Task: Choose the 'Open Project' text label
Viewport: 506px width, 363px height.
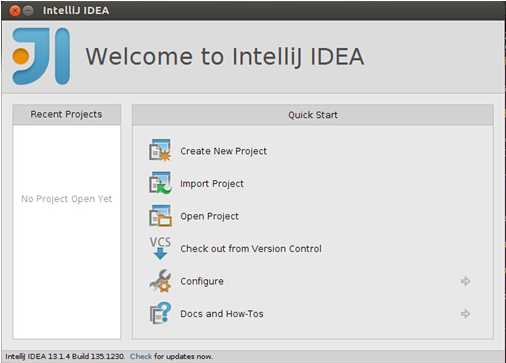Action: point(209,216)
